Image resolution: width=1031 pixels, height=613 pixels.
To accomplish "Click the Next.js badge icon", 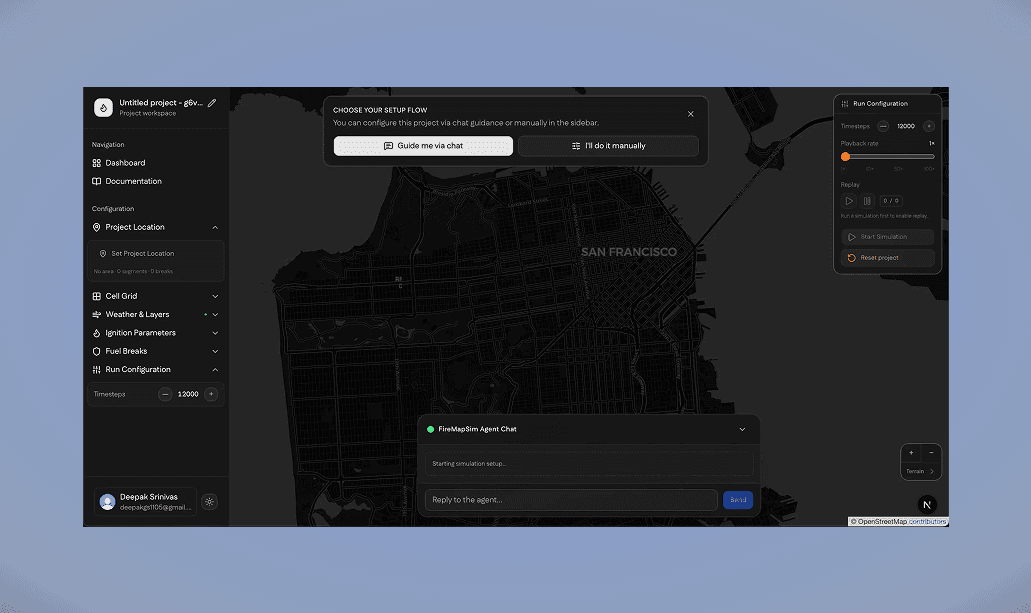I will pos(928,504).
